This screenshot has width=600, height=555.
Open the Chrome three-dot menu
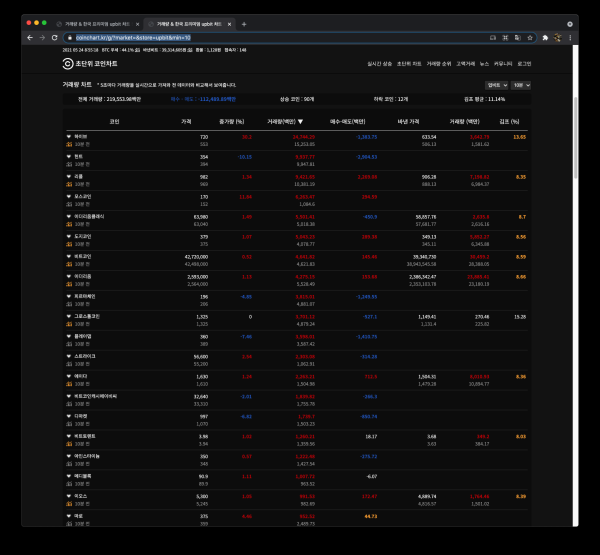[x=570, y=38]
